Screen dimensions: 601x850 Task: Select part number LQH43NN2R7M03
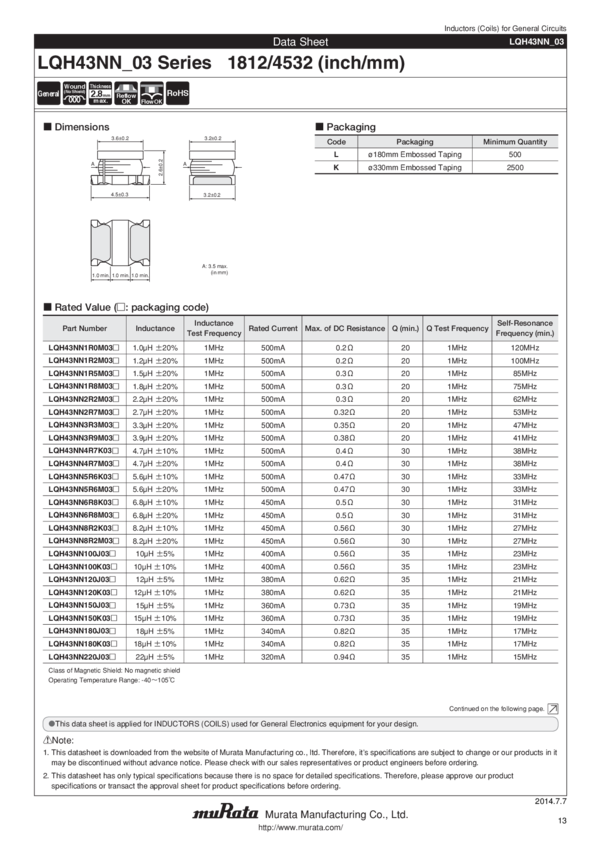coord(83,412)
